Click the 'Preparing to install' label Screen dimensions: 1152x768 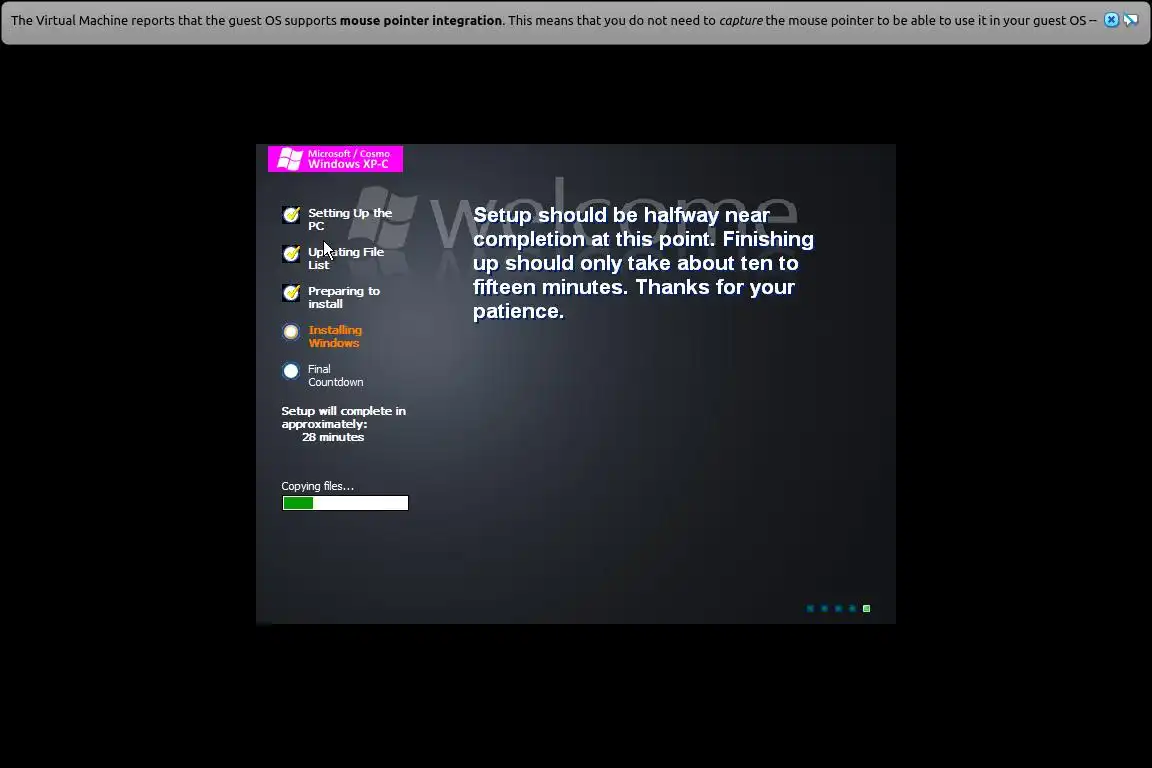(344, 297)
